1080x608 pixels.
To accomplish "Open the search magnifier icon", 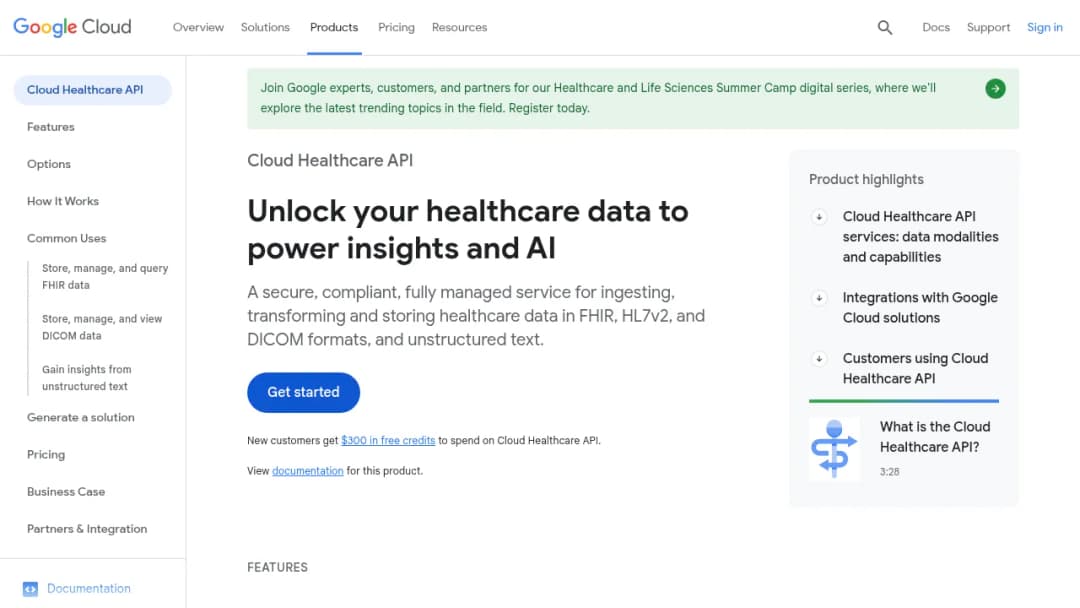I will pos(885,28).
